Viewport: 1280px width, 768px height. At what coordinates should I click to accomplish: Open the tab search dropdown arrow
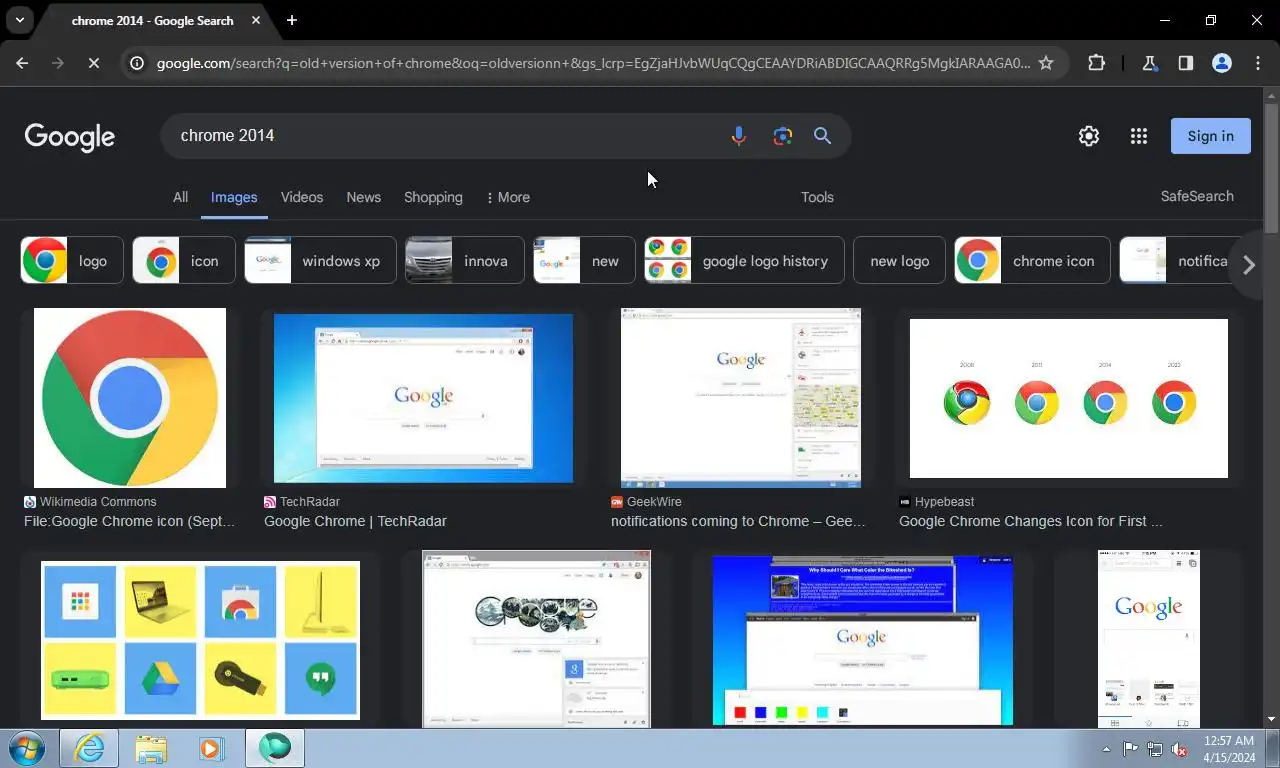tap(19, 20)
